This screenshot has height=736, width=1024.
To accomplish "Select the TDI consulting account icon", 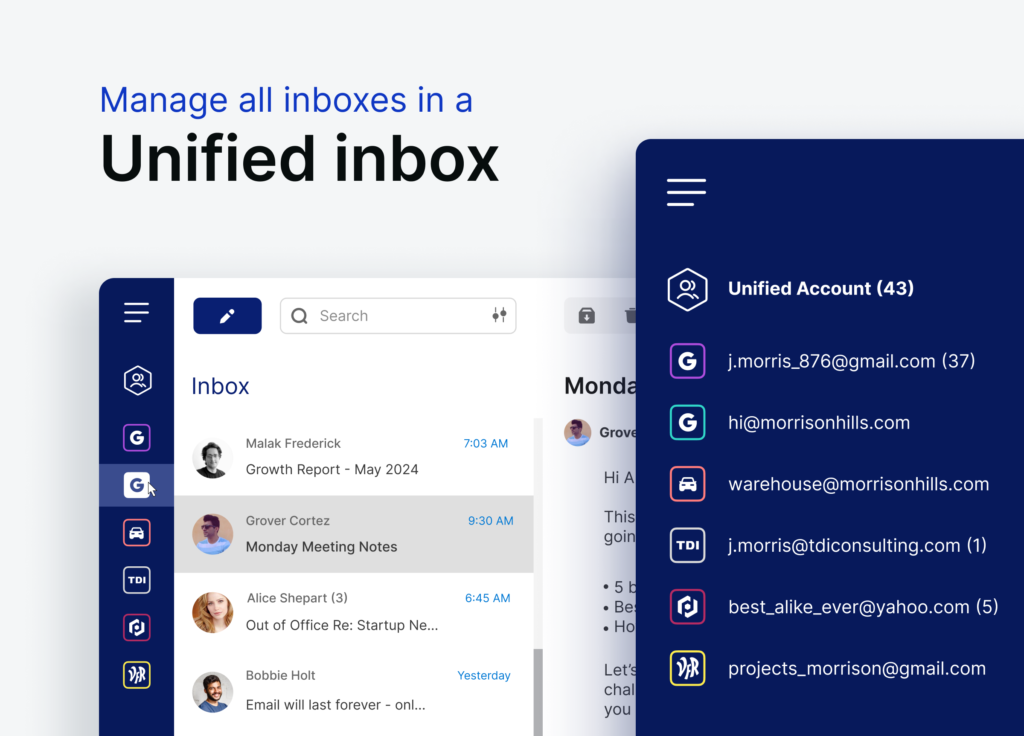I will [x=136, y=580].
